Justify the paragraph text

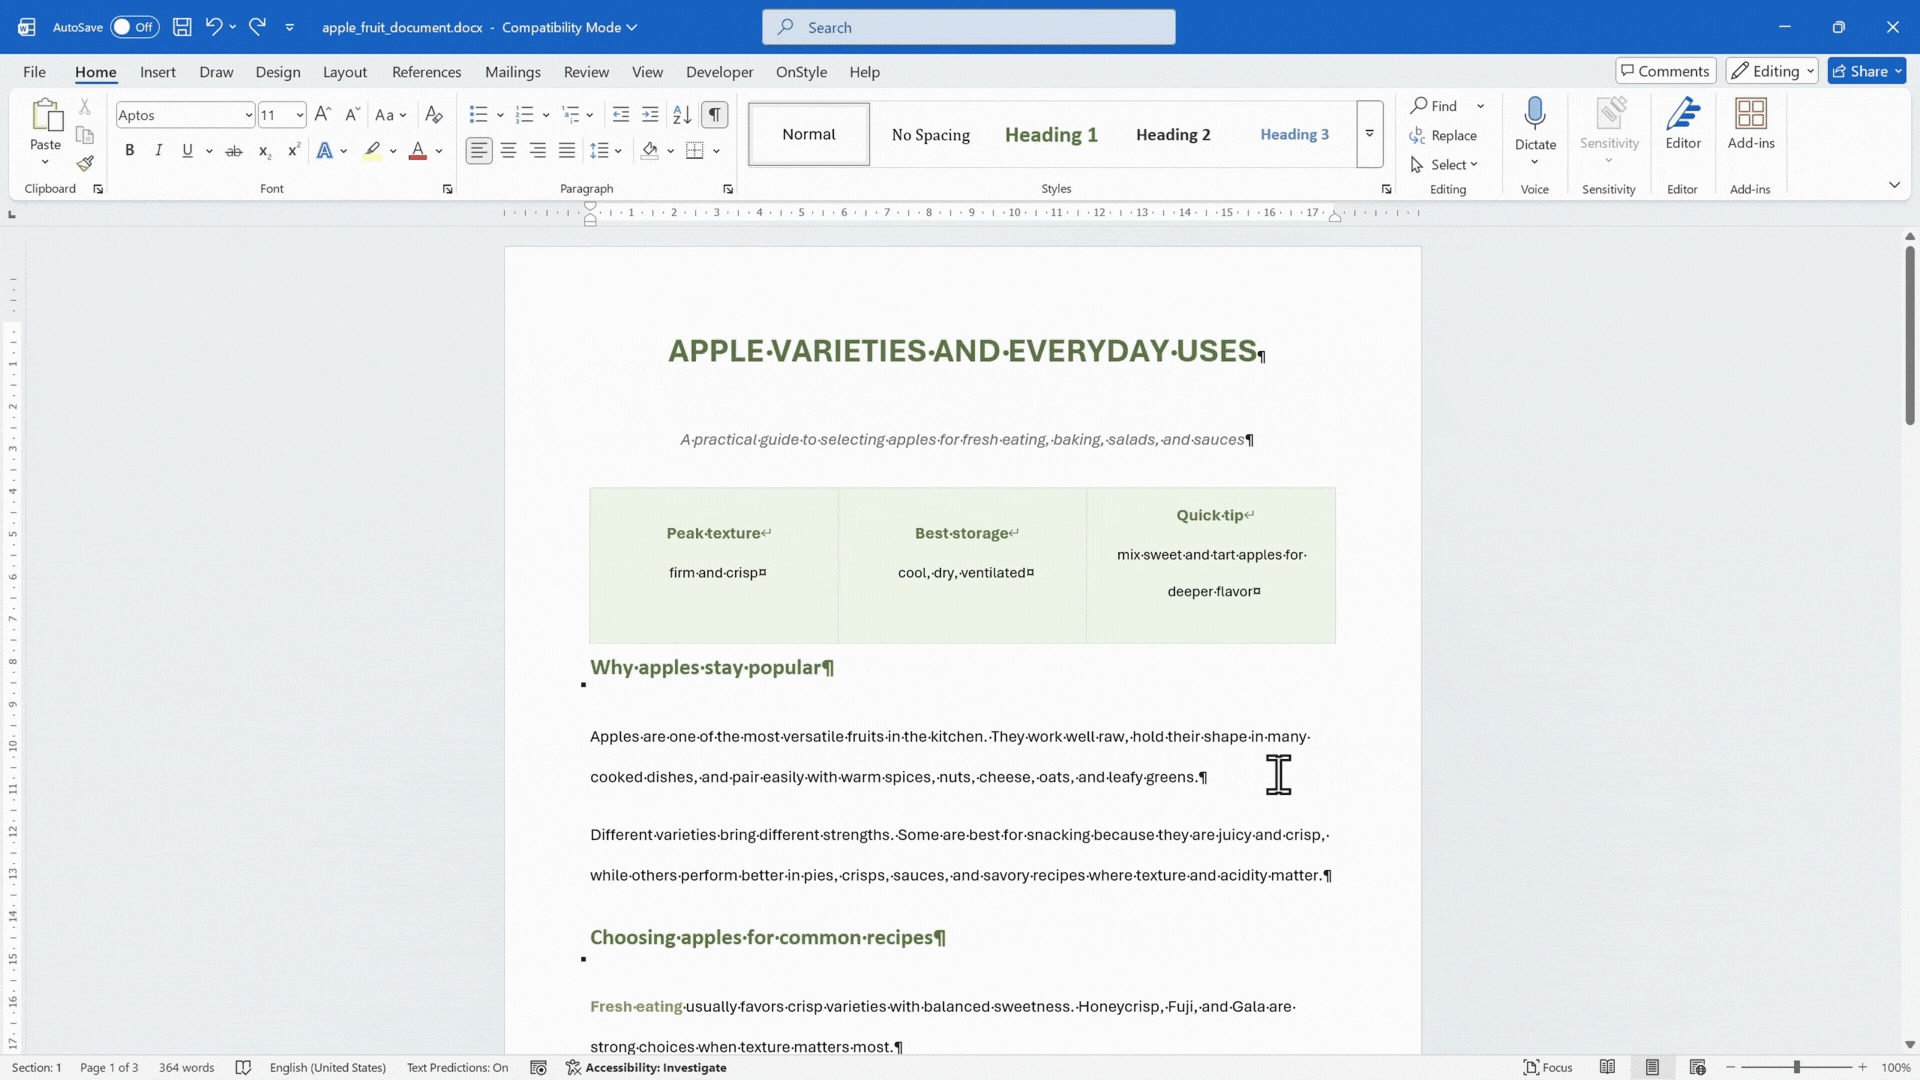(x=567, y=151)
